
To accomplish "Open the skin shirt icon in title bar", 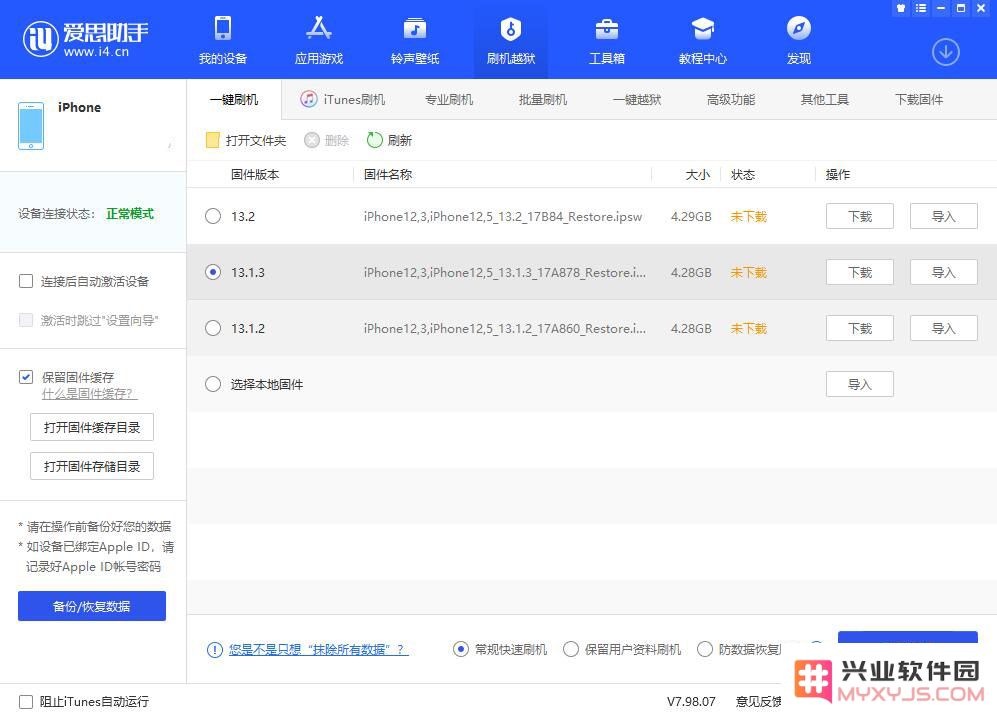I will (900, 8).
